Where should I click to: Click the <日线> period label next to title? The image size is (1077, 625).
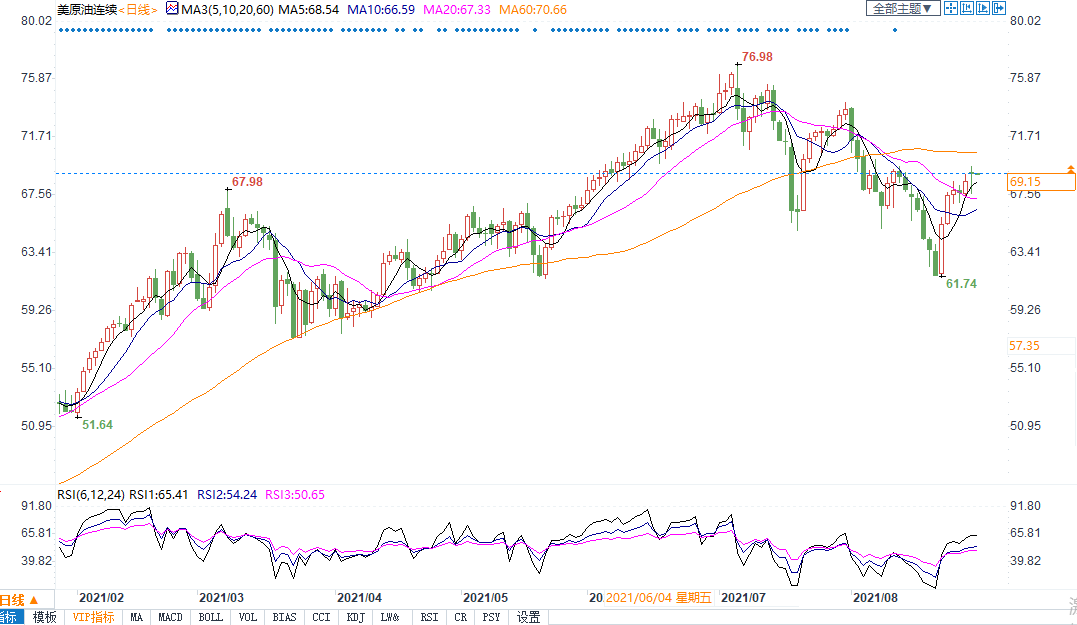coord(140,9)
